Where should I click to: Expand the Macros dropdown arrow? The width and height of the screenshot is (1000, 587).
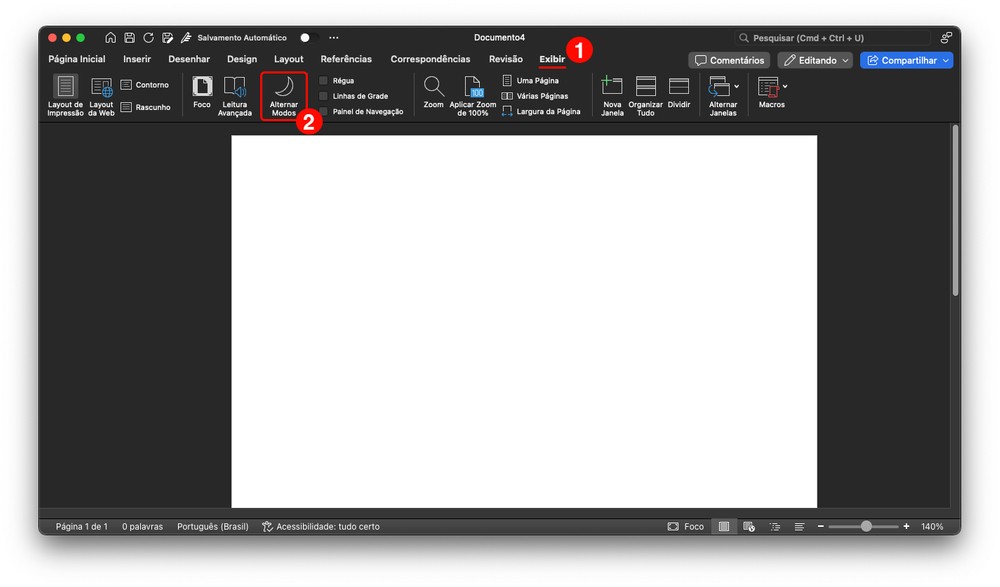[785, 87]
